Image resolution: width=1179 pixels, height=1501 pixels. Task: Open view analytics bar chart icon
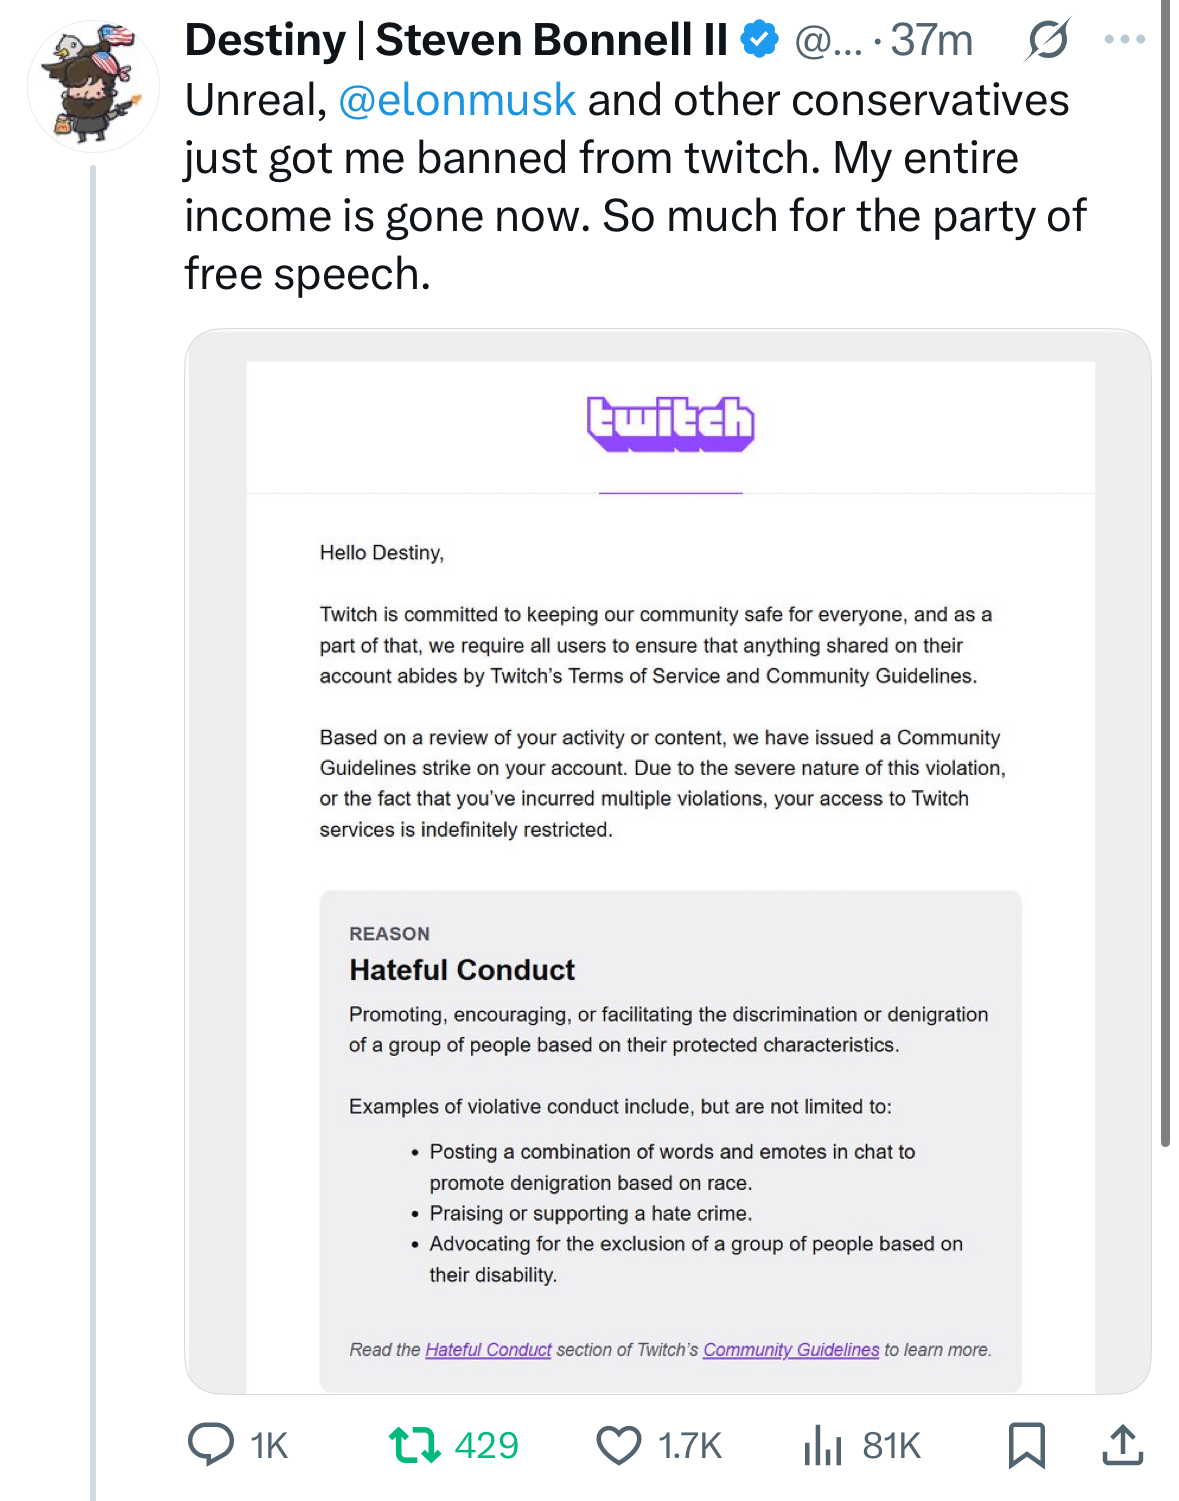[823, 1445]
